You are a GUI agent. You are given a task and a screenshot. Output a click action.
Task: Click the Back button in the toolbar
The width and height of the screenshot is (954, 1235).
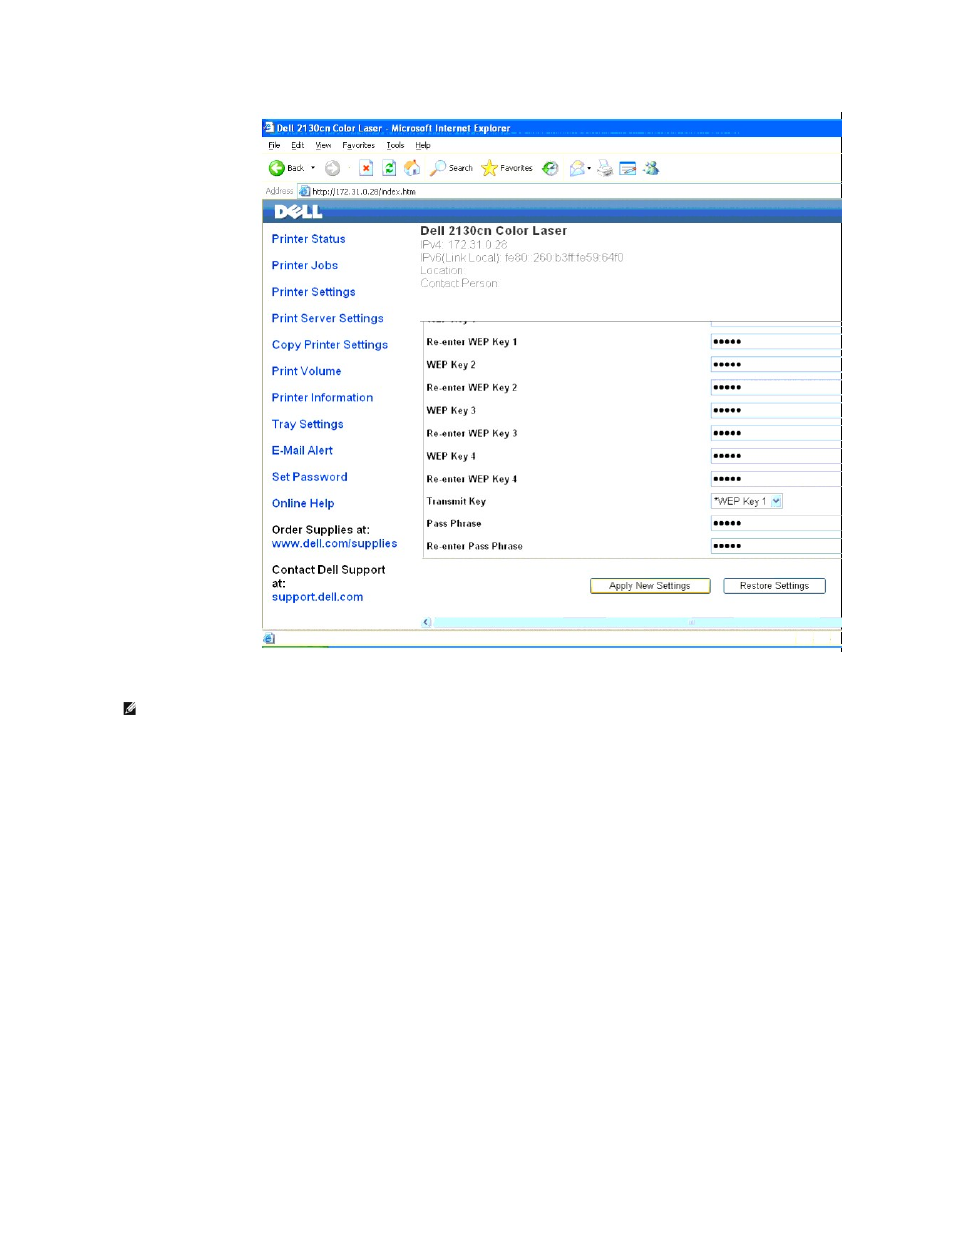pyautogui.click(x=286, y=168)
